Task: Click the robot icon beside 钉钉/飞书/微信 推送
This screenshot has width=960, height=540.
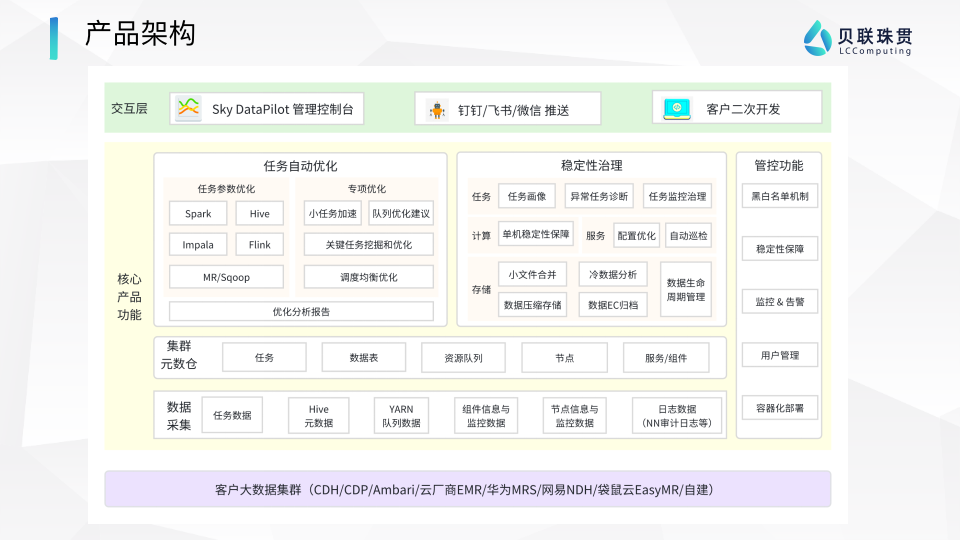Action: tap(437, 110)
